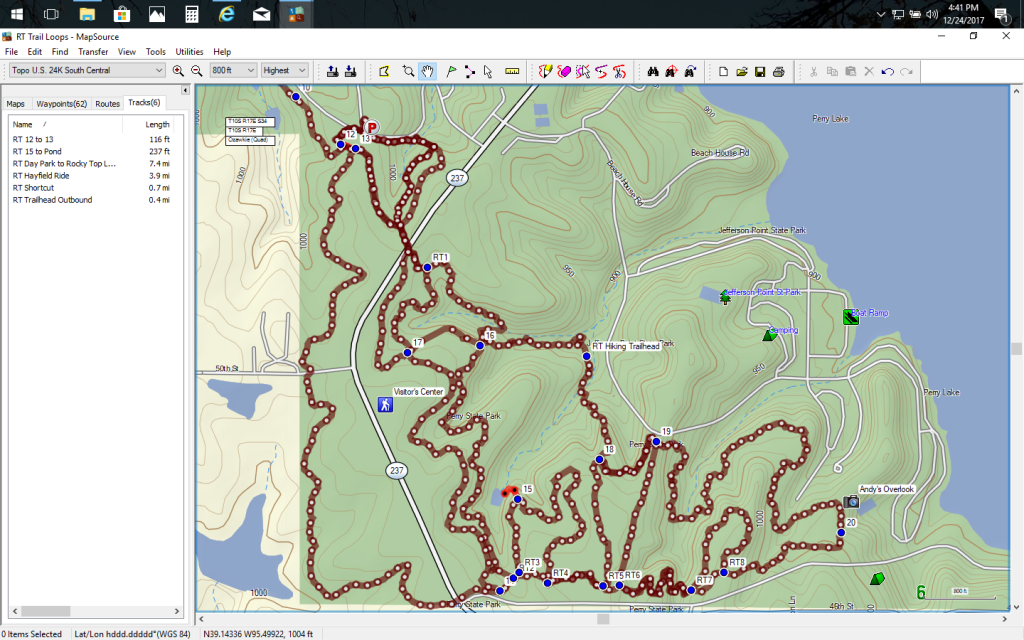The image size is (1024, 640).
Task: Select track 'RT 12 to 13'
Action: (91, 139)
